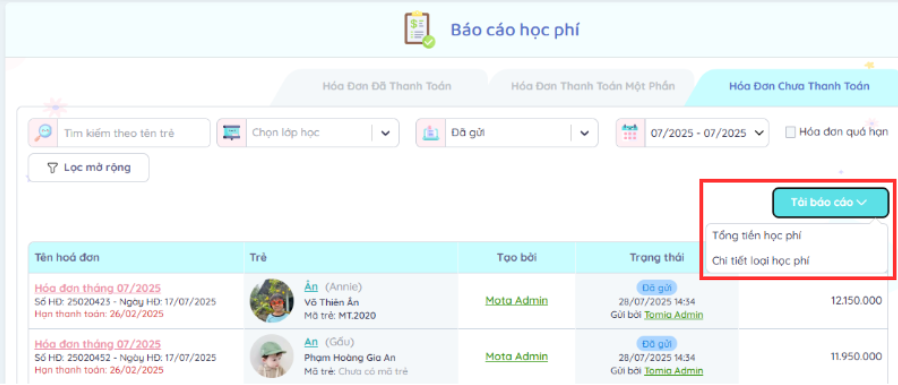Open Phạm Hoàng Gia An's avatar photo
The height and width of the screenshot is (385, 898).
[271, 356]
